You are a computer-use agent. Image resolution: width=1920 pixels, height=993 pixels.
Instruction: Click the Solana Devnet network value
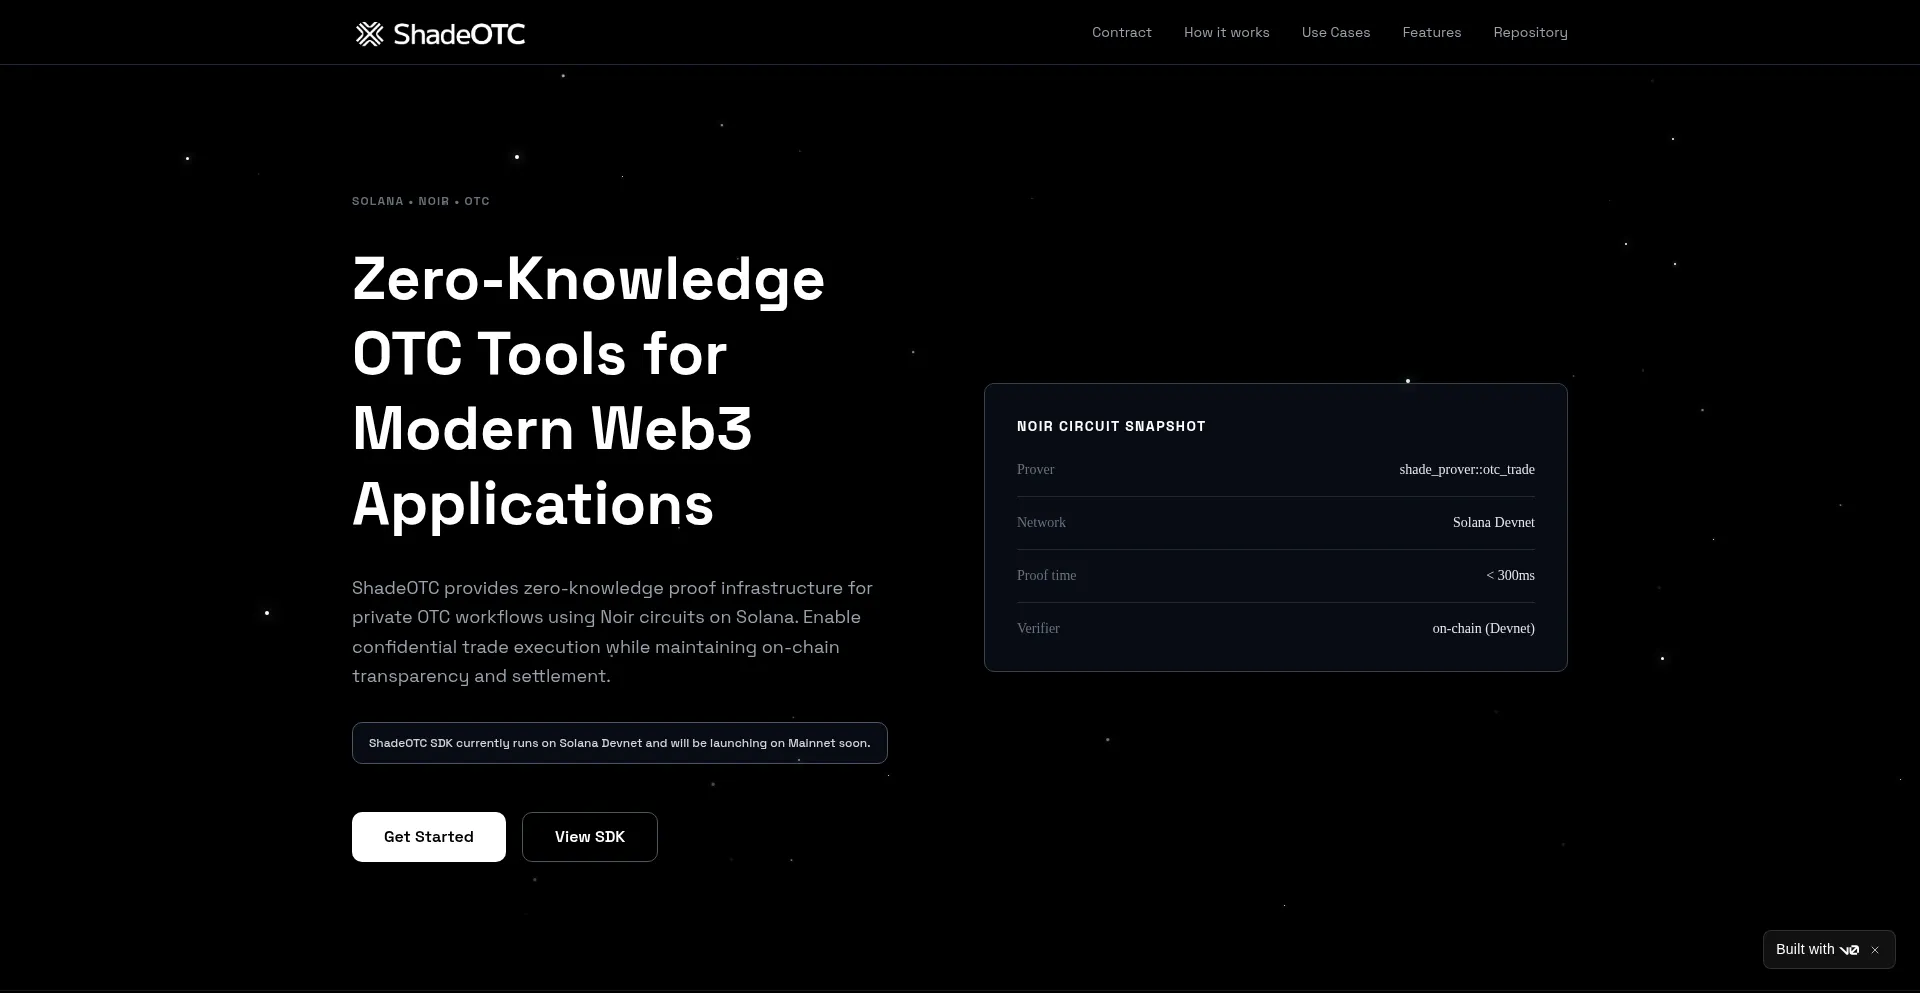pos(1493,523)
